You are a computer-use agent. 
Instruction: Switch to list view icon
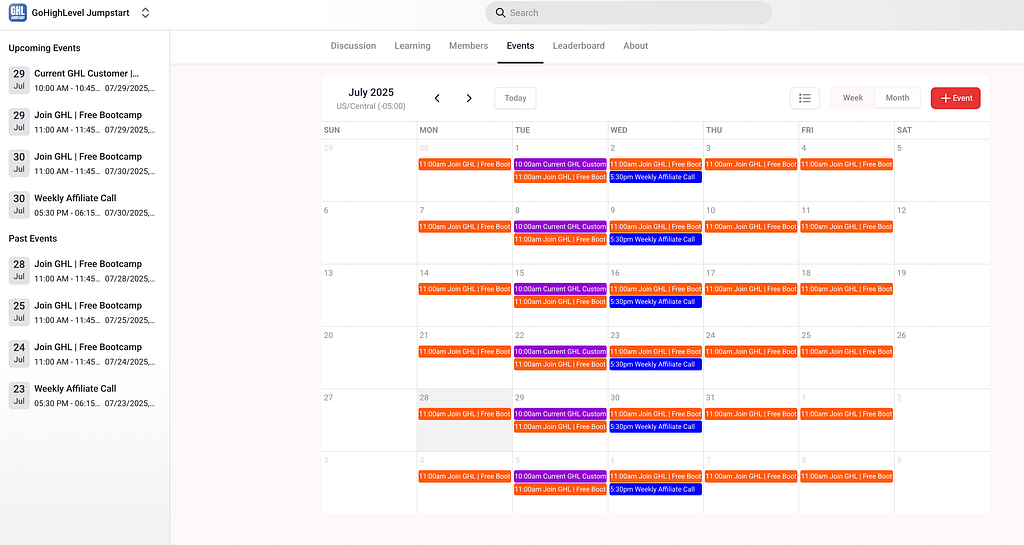(x=805, y=98)
